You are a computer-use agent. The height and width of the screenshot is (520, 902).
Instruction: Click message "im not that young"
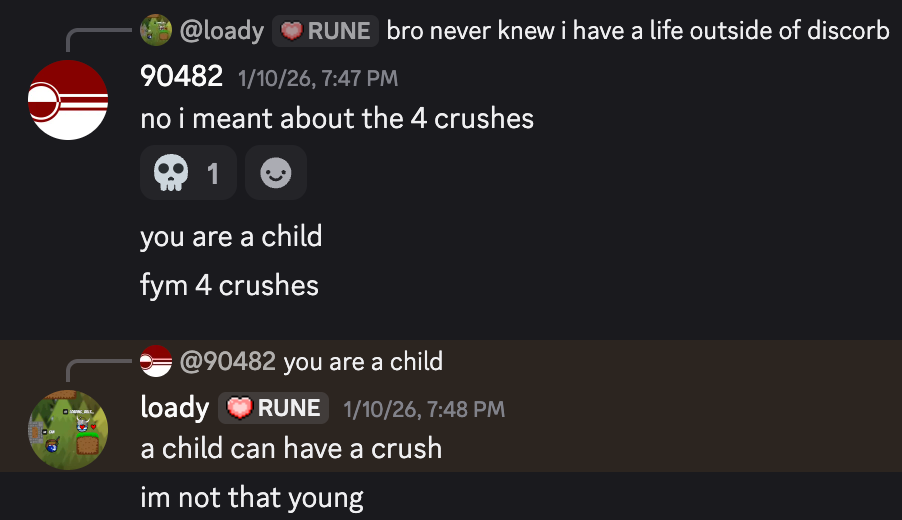tap(251, 496)
